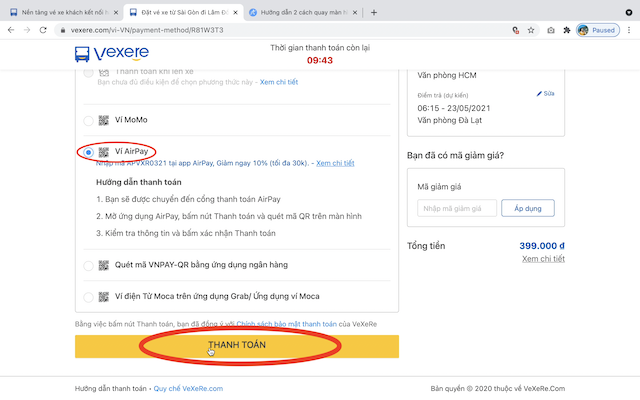Select the Ví AirPay radio button
This screenshot has height=400, width=640.
coord(88,153)
